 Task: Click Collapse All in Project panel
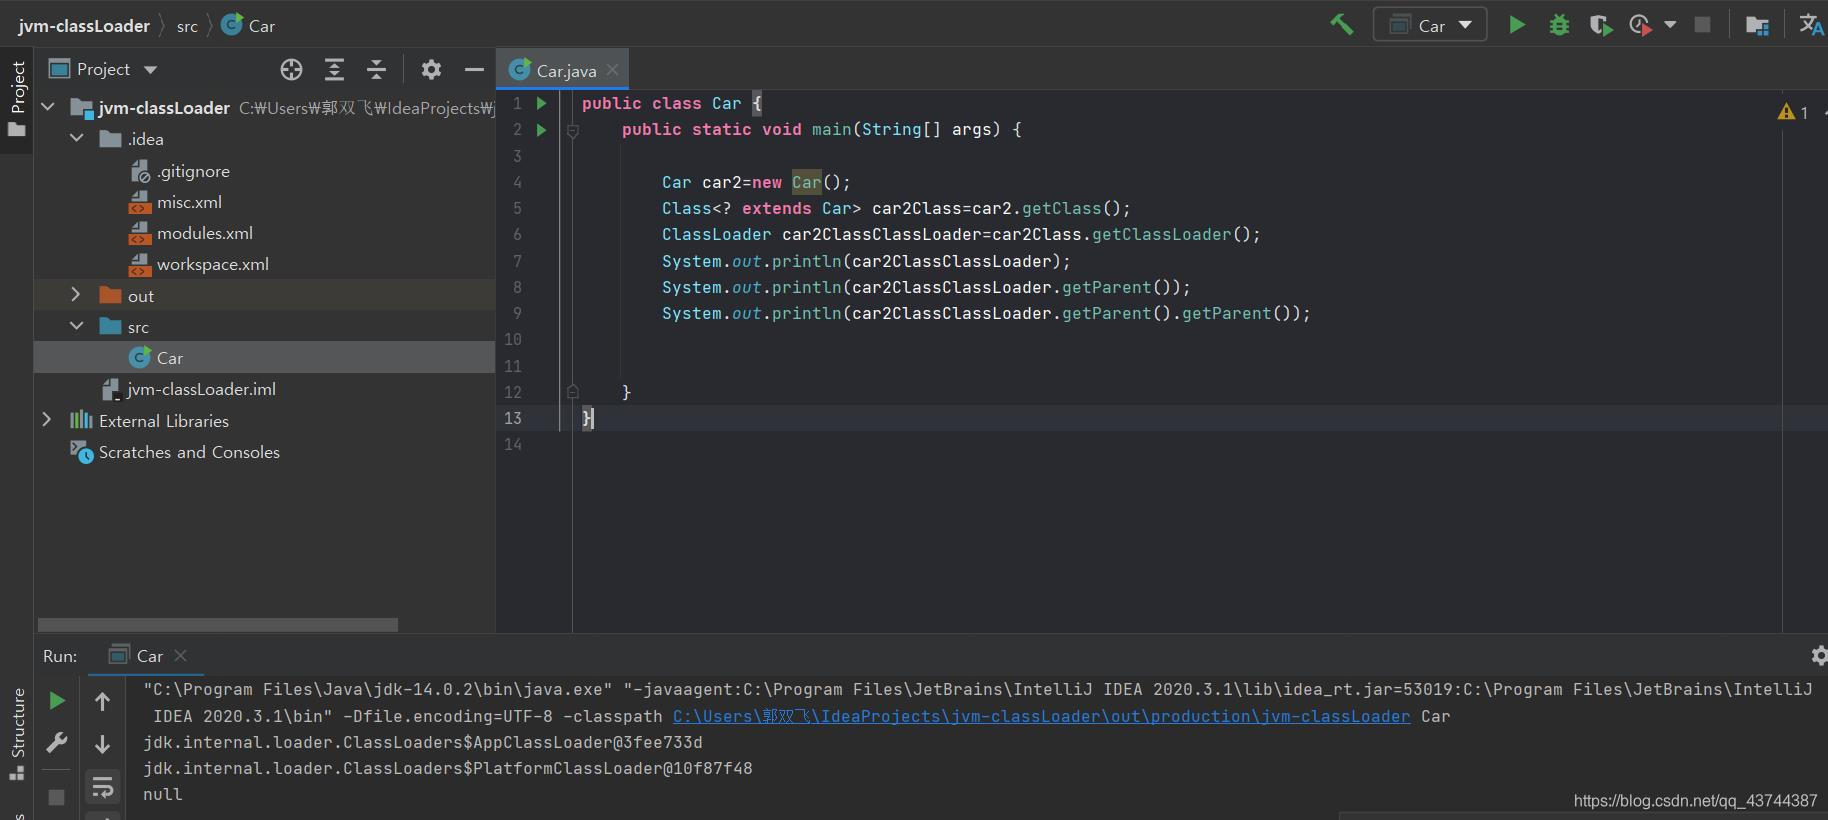tap(376, 69)
